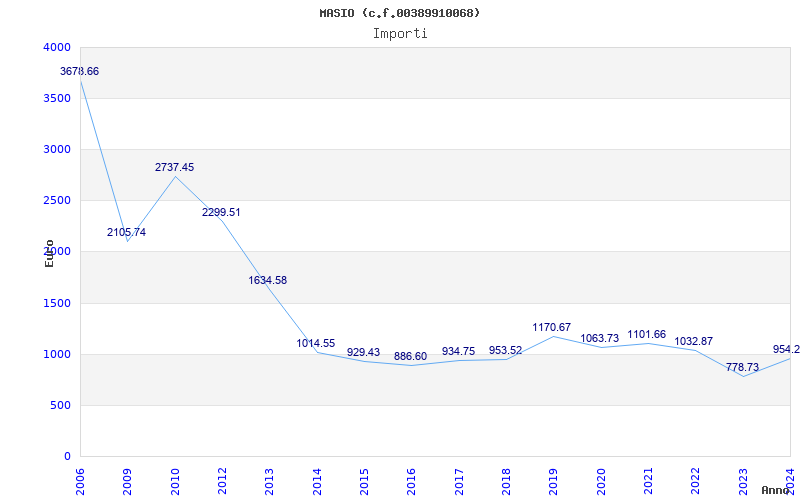Click the 886.60 value label
800x500 pixels.
click(410, 357)
